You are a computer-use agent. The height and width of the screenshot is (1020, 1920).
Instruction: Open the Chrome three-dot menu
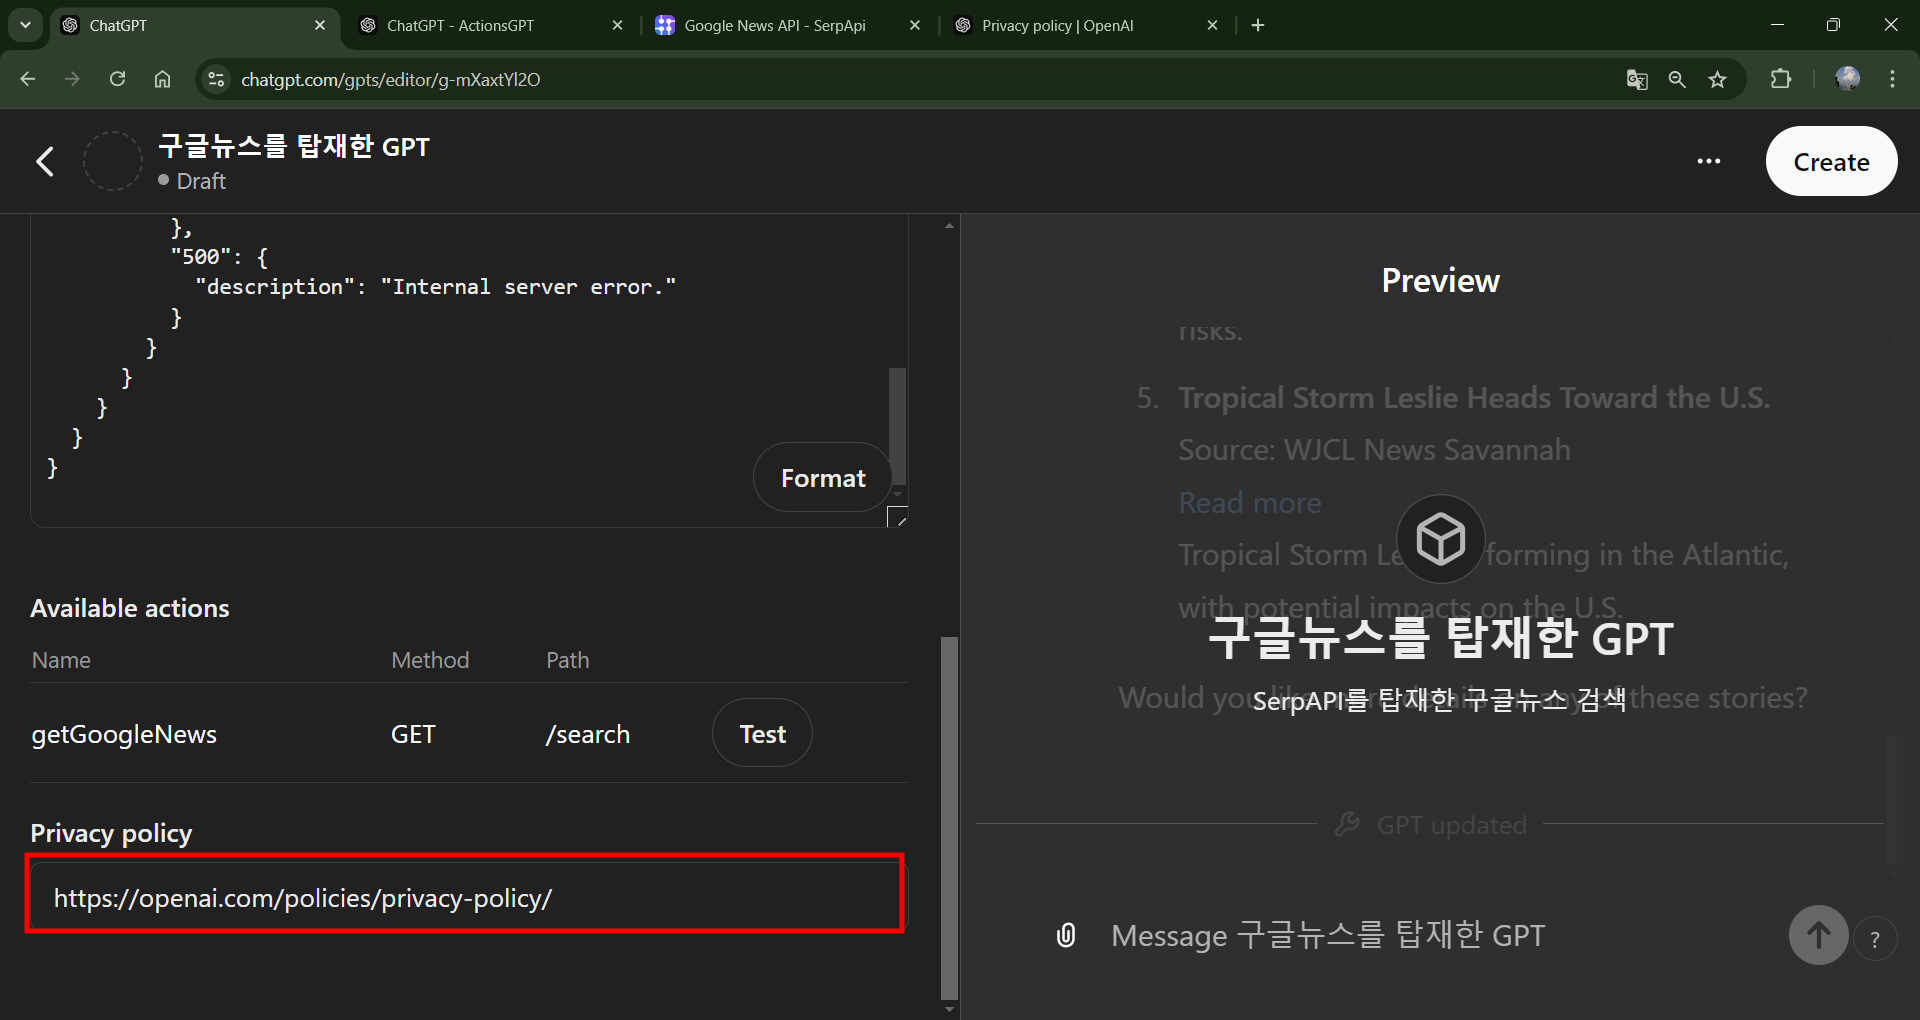(1892, 79)
